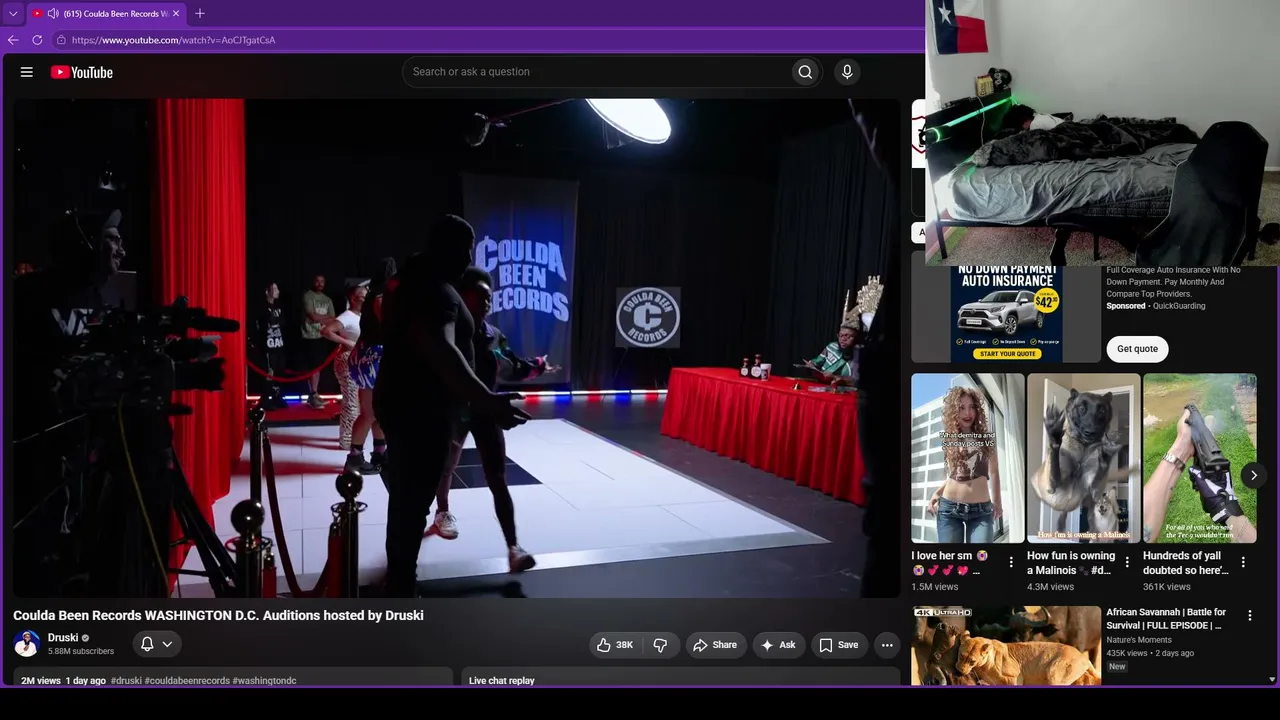Open the #couldabeenrecords hashtag
Screen dimensions: 1280x720
[187, 681]
